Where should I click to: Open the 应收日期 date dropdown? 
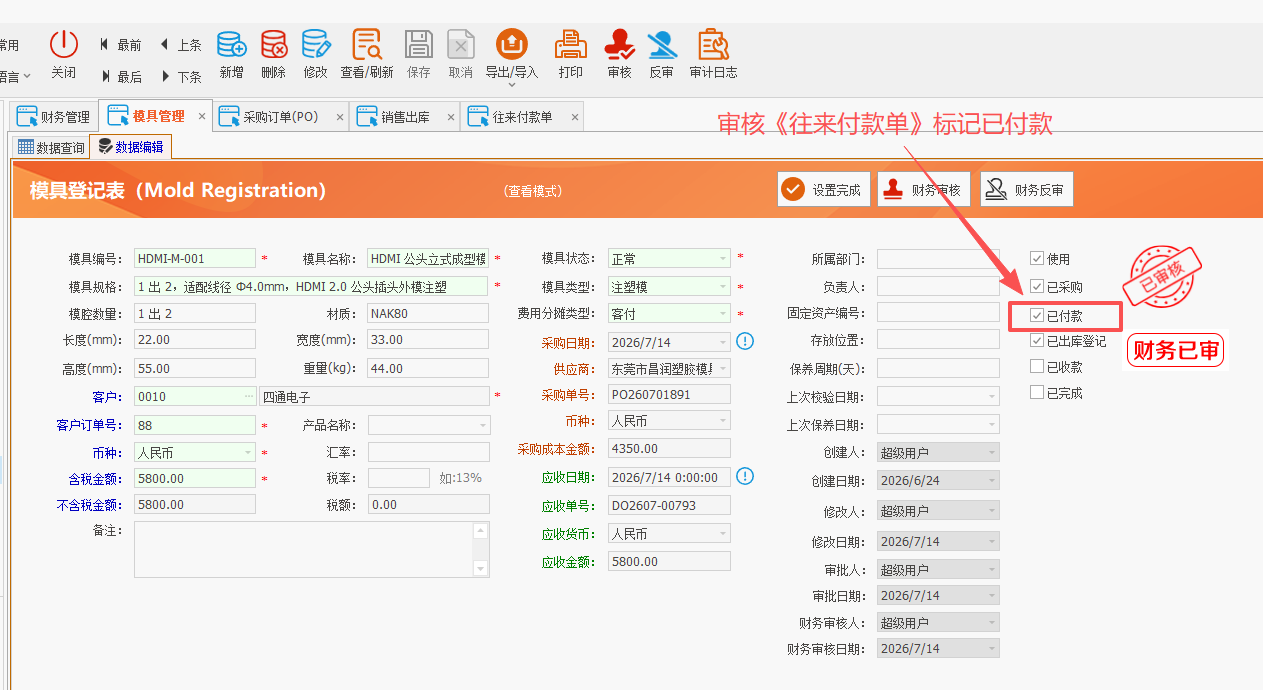[722, 477]
